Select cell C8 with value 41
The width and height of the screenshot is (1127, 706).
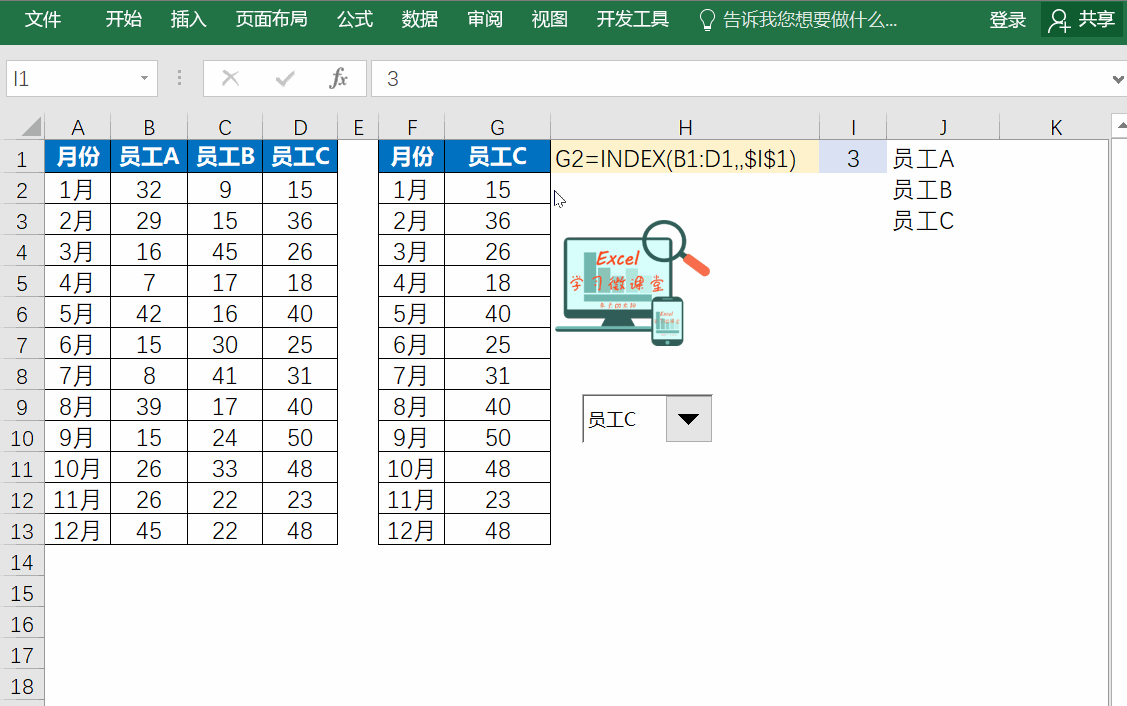coord(225,375)
